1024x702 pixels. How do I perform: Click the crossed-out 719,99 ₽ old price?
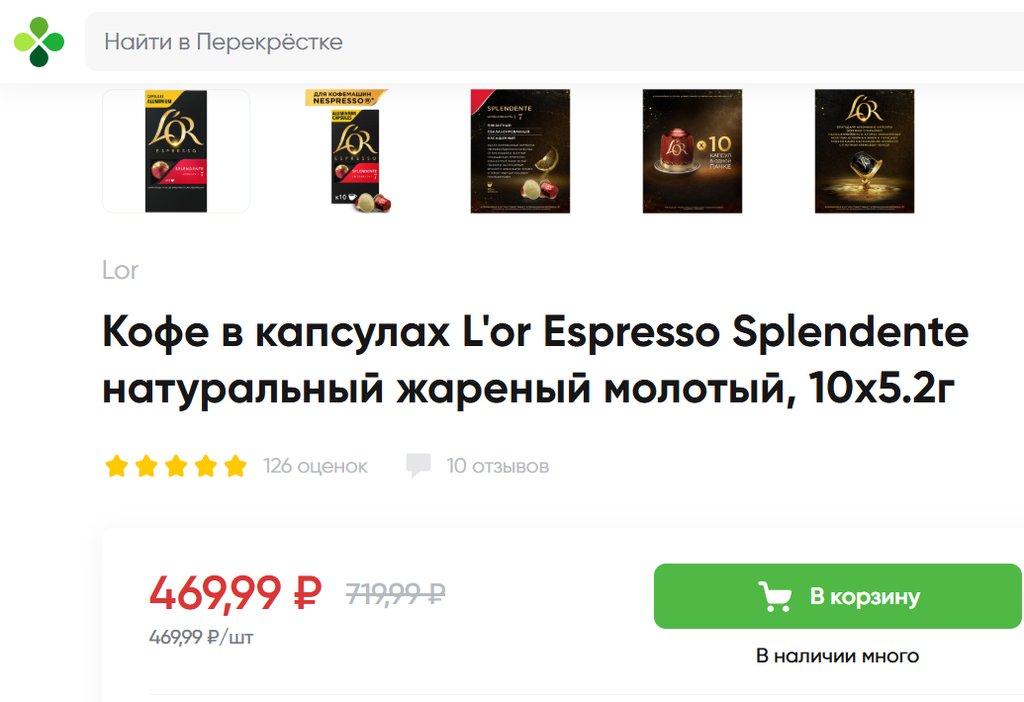click(396, 594)
